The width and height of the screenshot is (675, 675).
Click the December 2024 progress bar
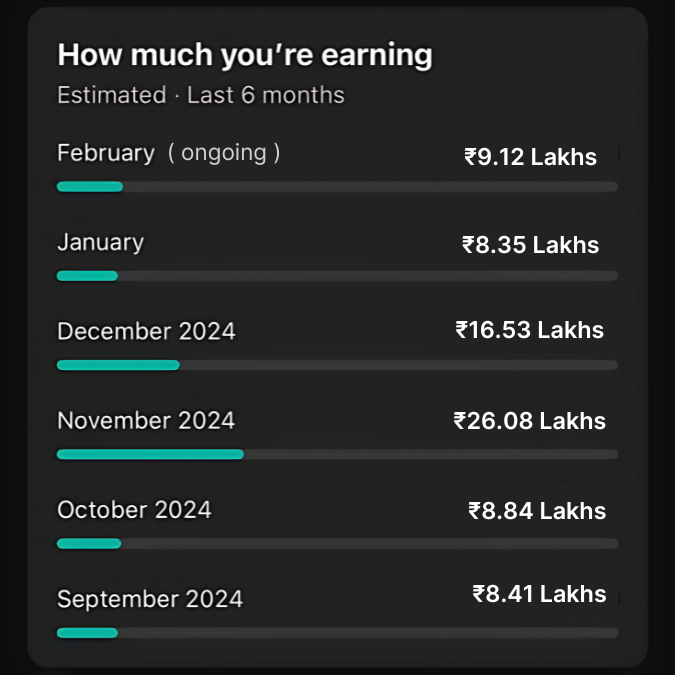[x=338, y=365]
